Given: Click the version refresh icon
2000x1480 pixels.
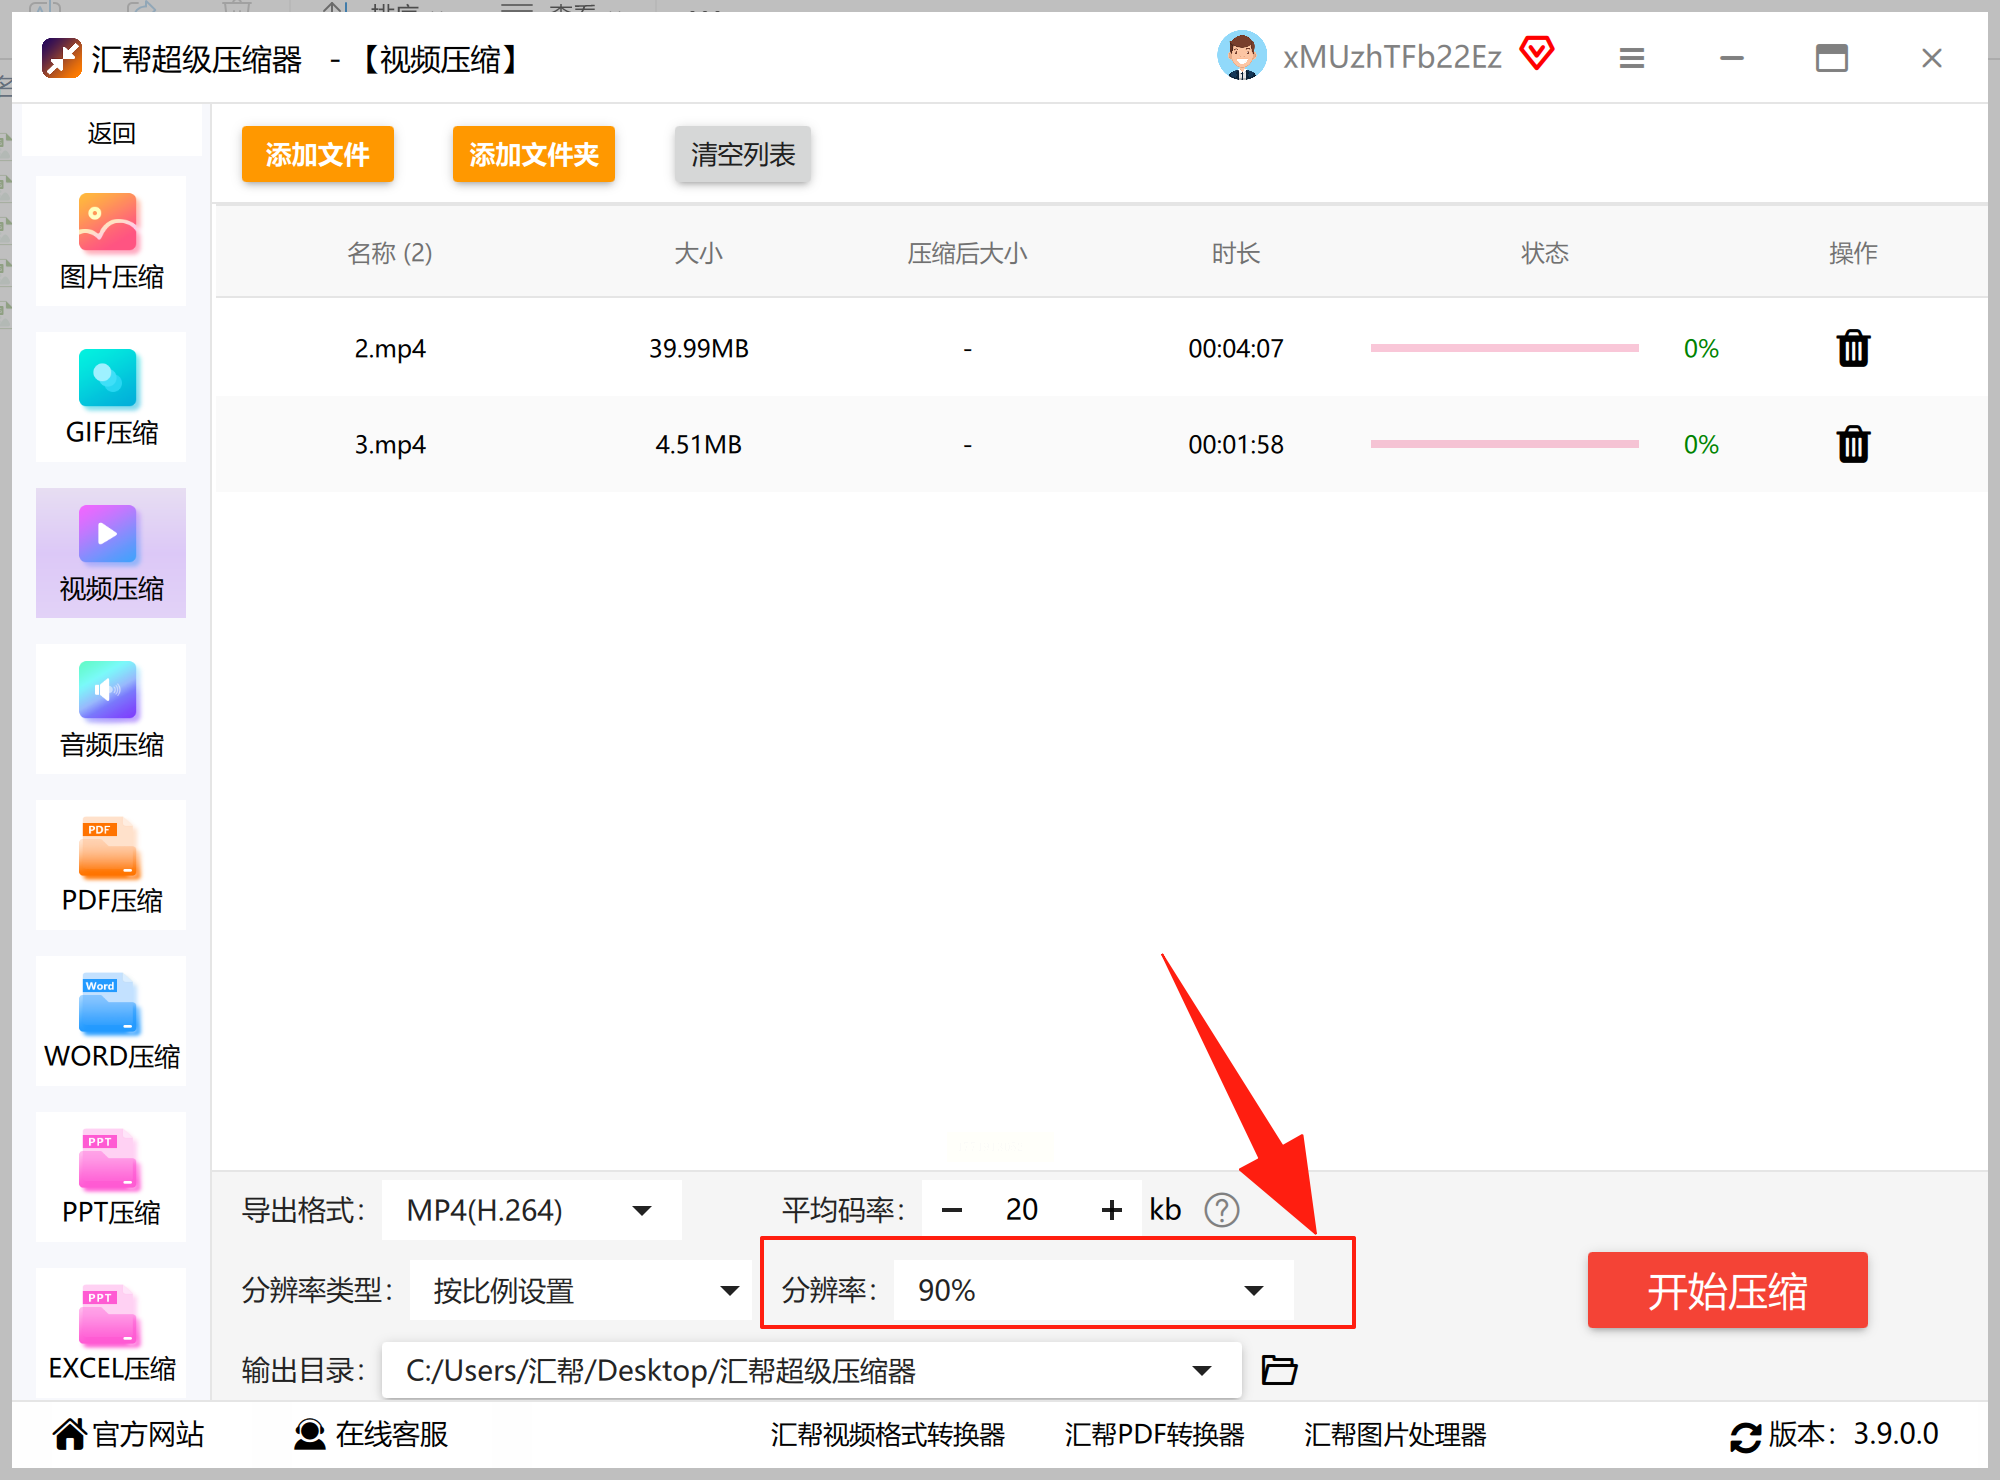Looking at the screenshot, I should (1745, 1436).
